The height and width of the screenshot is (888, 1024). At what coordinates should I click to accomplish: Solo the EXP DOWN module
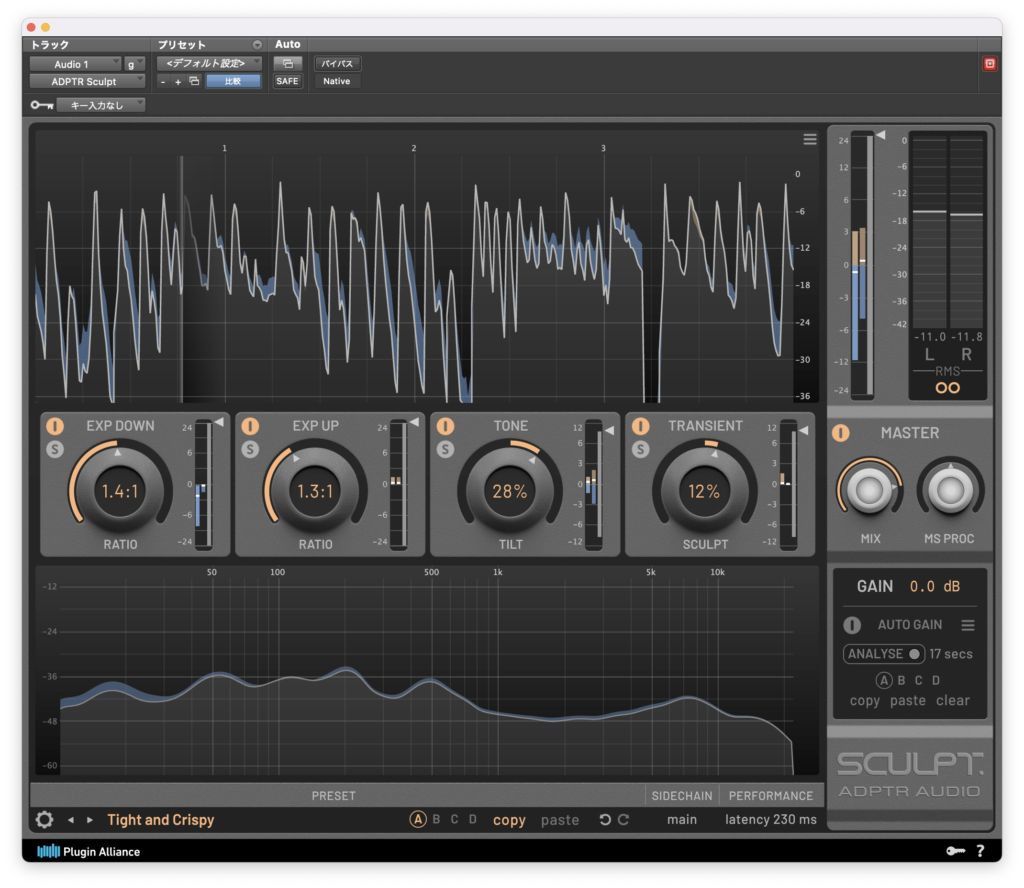(x=55, y=449)
